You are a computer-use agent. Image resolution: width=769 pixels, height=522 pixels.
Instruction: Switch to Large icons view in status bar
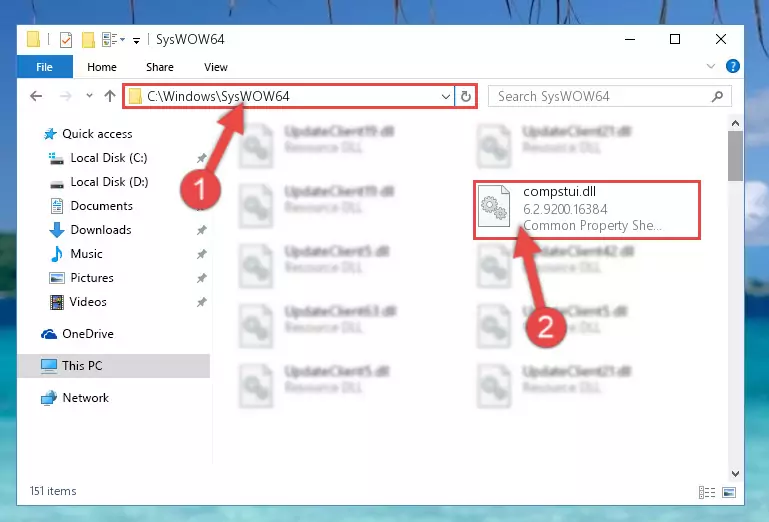(x=729, y=492)
